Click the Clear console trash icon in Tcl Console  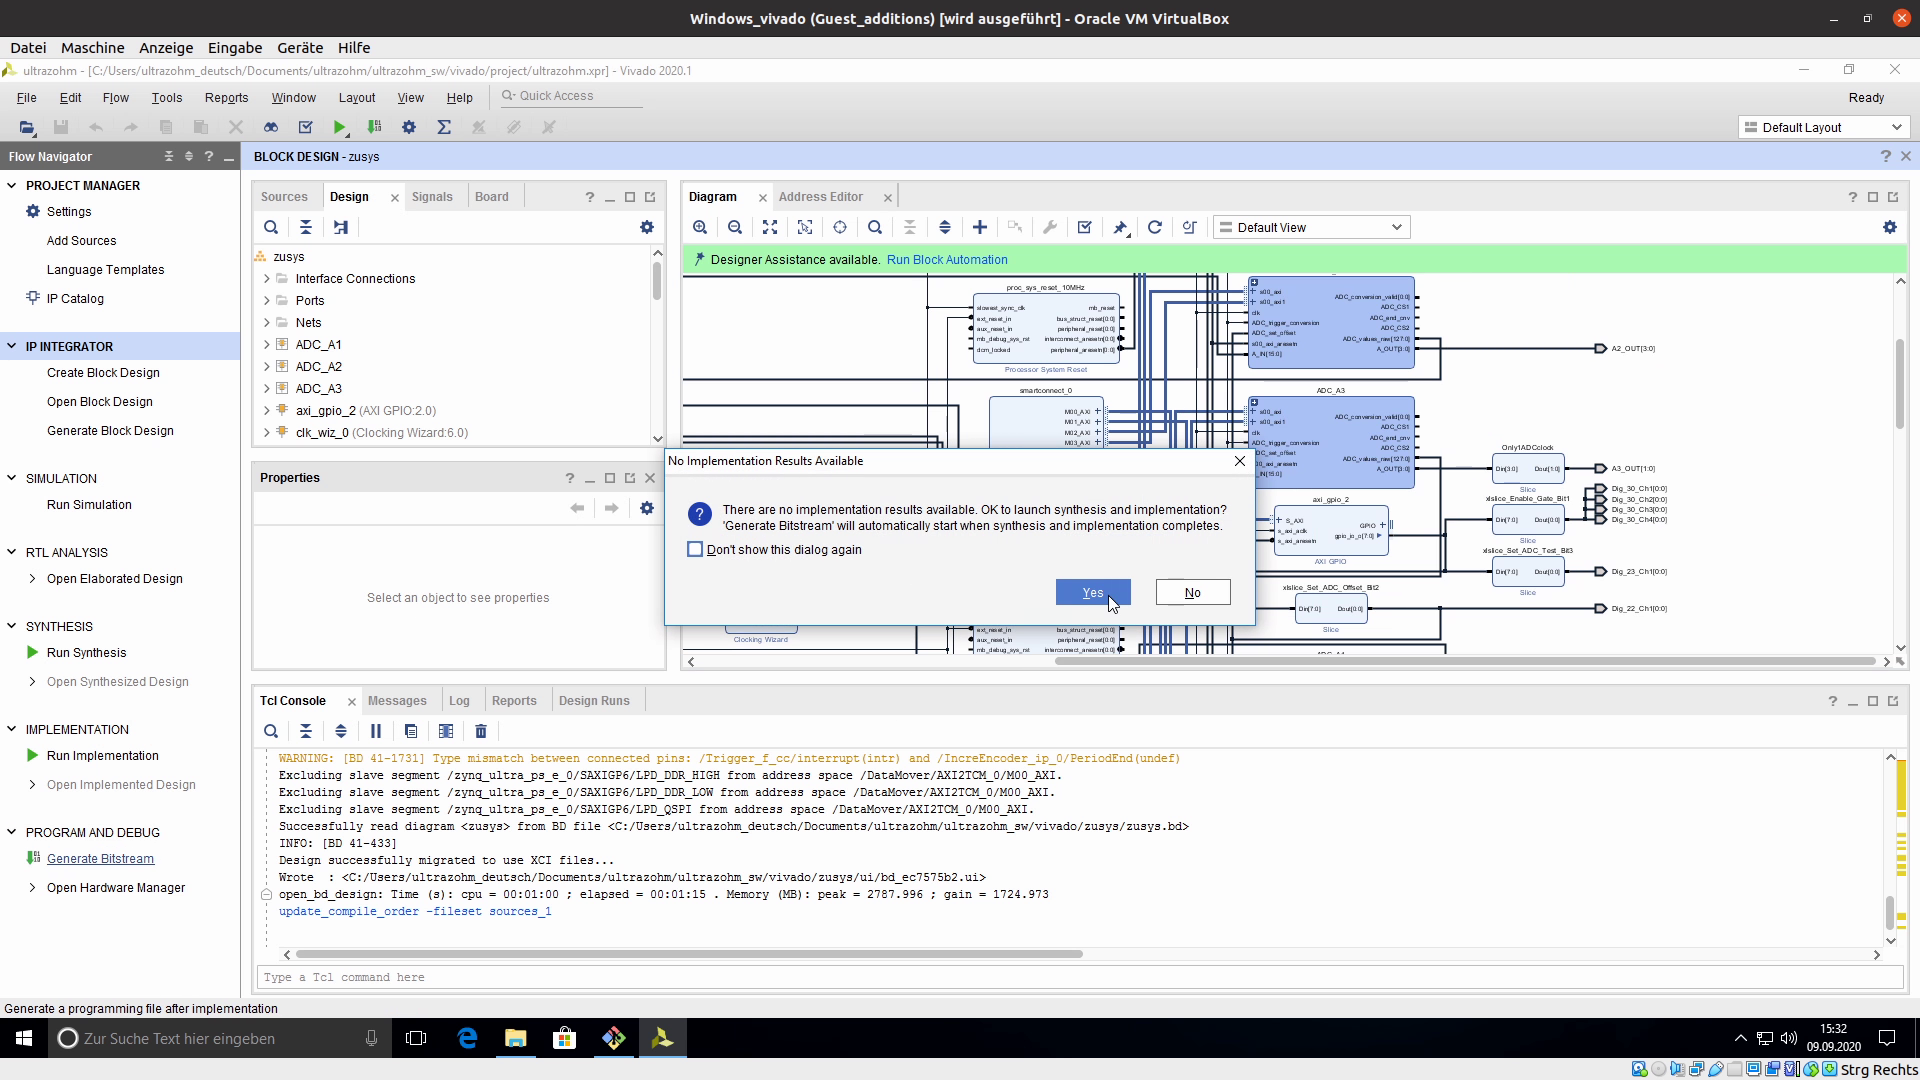(481, 731)
